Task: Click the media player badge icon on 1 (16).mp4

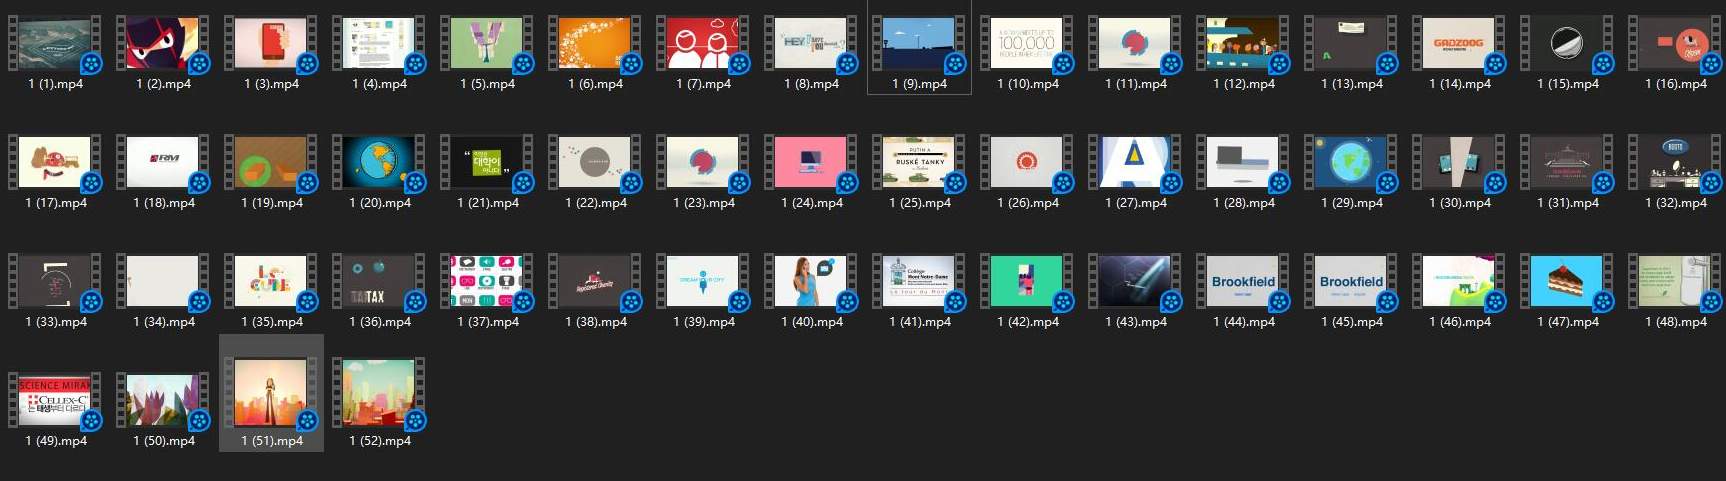Action: pos(1711,64)
